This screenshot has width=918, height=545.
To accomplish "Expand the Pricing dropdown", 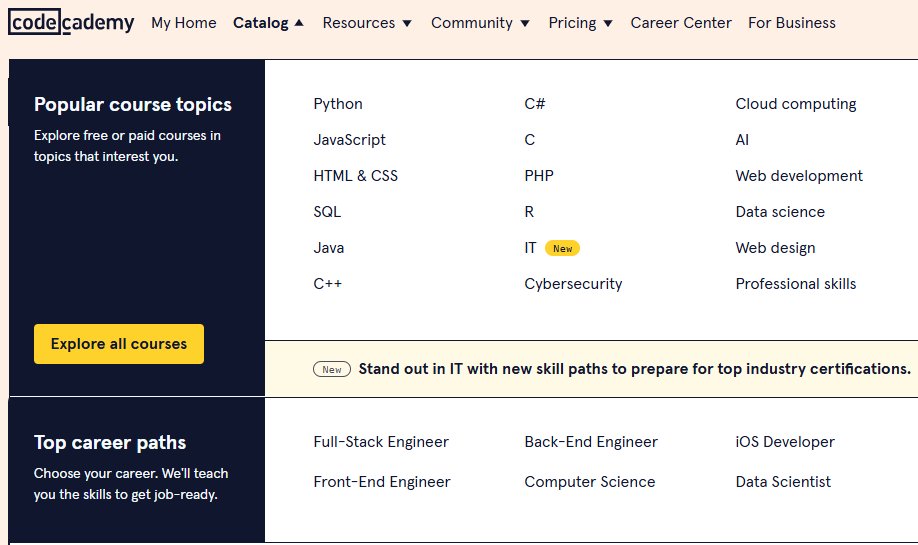I will click(x=580, y=23).
